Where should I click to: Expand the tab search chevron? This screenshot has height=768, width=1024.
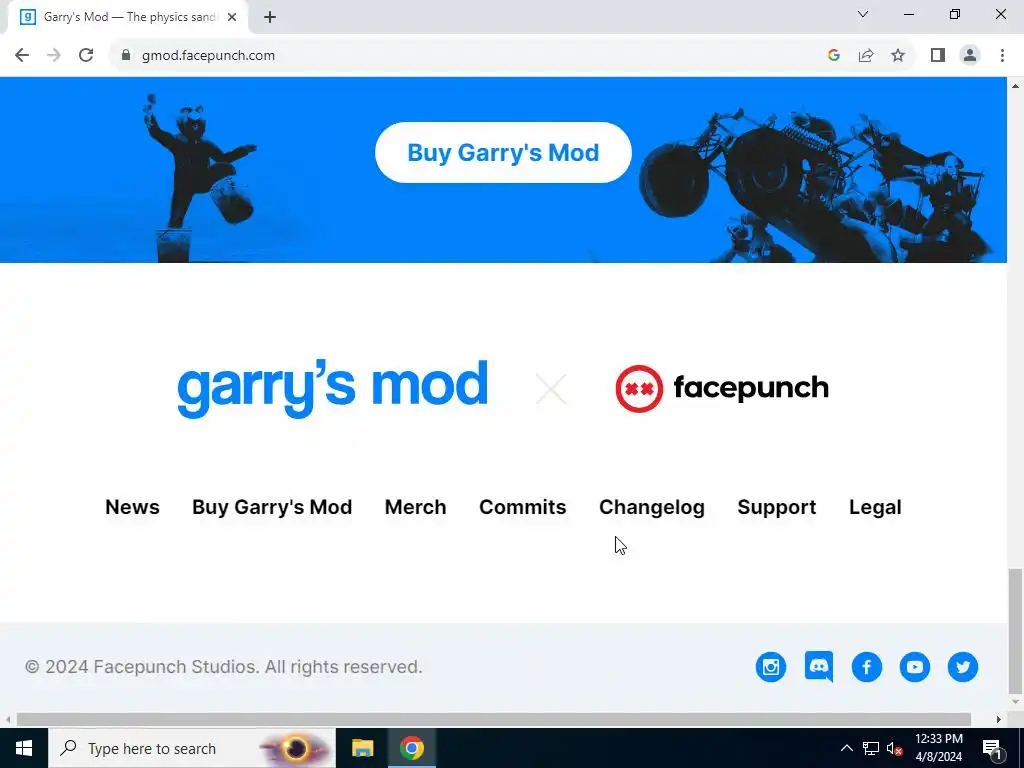[x=863, y=14]
